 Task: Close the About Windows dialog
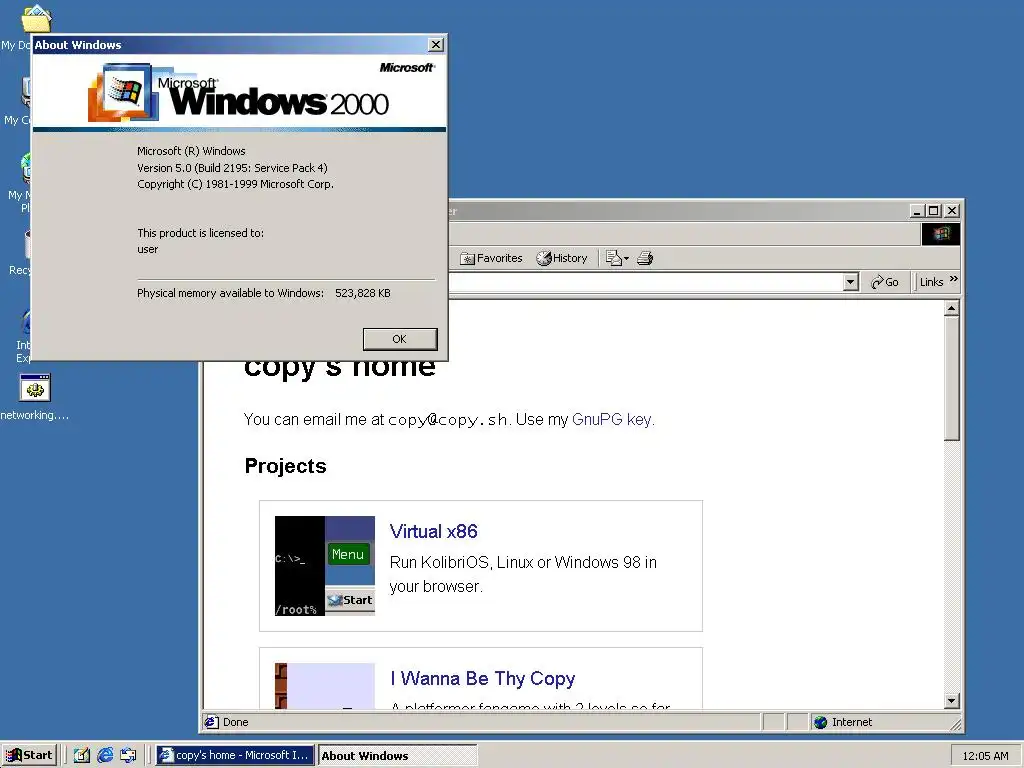436,44
